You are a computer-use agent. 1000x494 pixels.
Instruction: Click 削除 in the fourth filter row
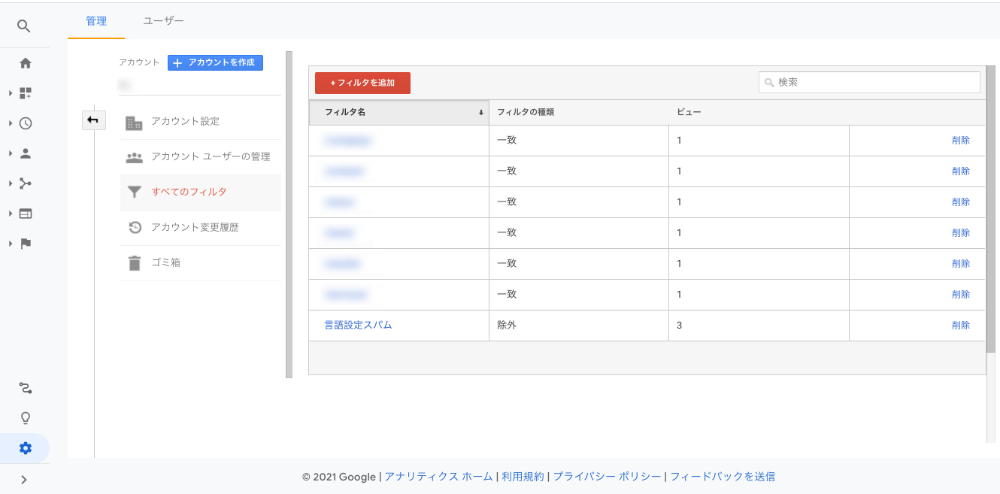(x=960, y=233)
